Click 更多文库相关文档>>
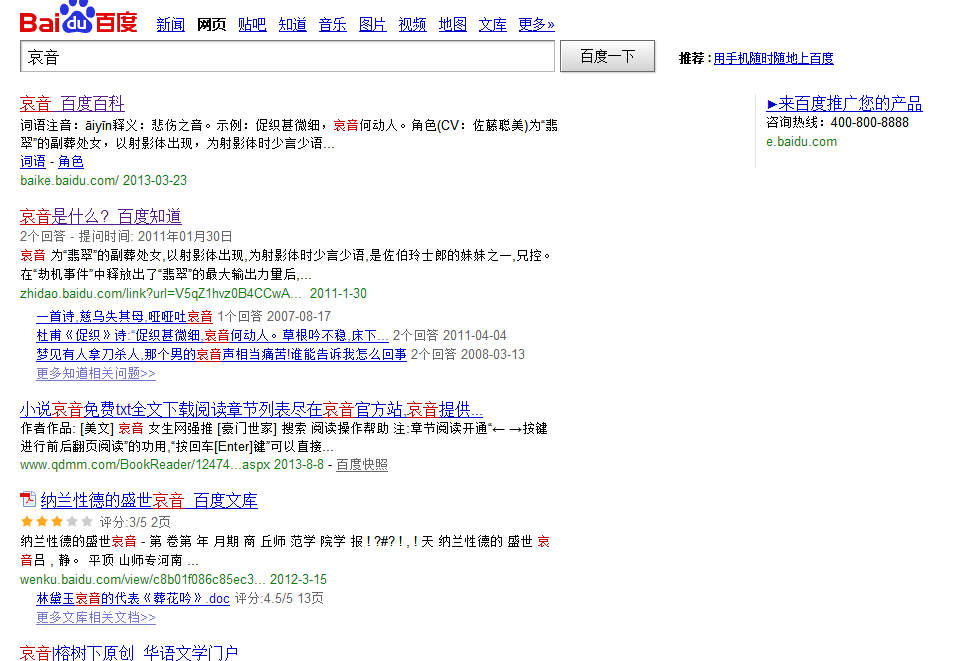 pos(96,618)
